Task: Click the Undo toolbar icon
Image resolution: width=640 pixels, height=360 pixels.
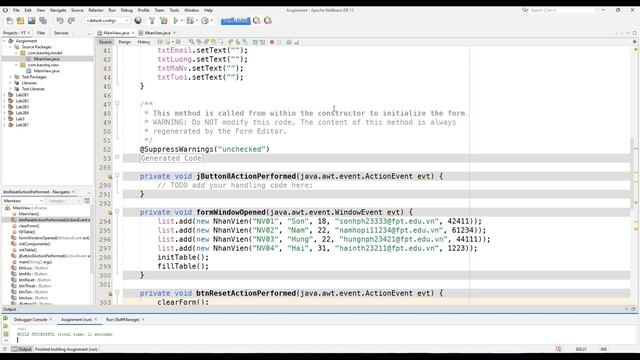Action: point(60,20)
